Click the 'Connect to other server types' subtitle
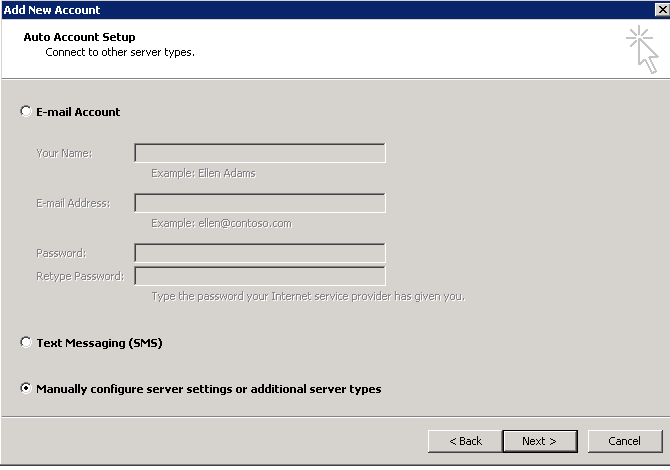This screenshot has height=470, width=670. (x=120, y=52)
